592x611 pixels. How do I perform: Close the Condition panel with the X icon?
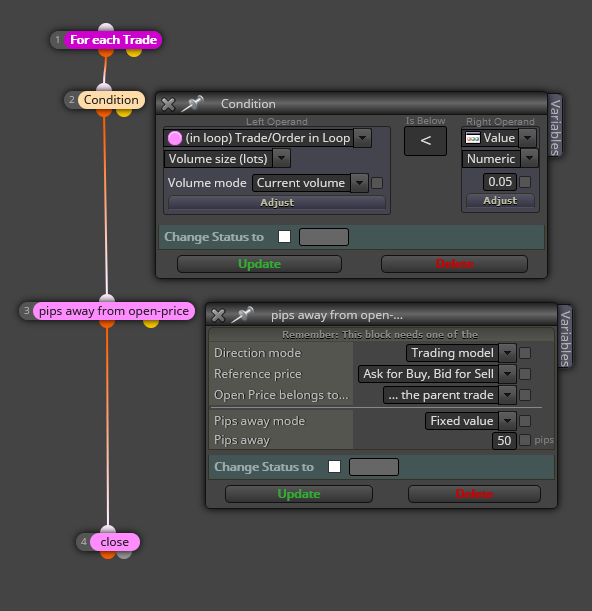click(168, 104)
